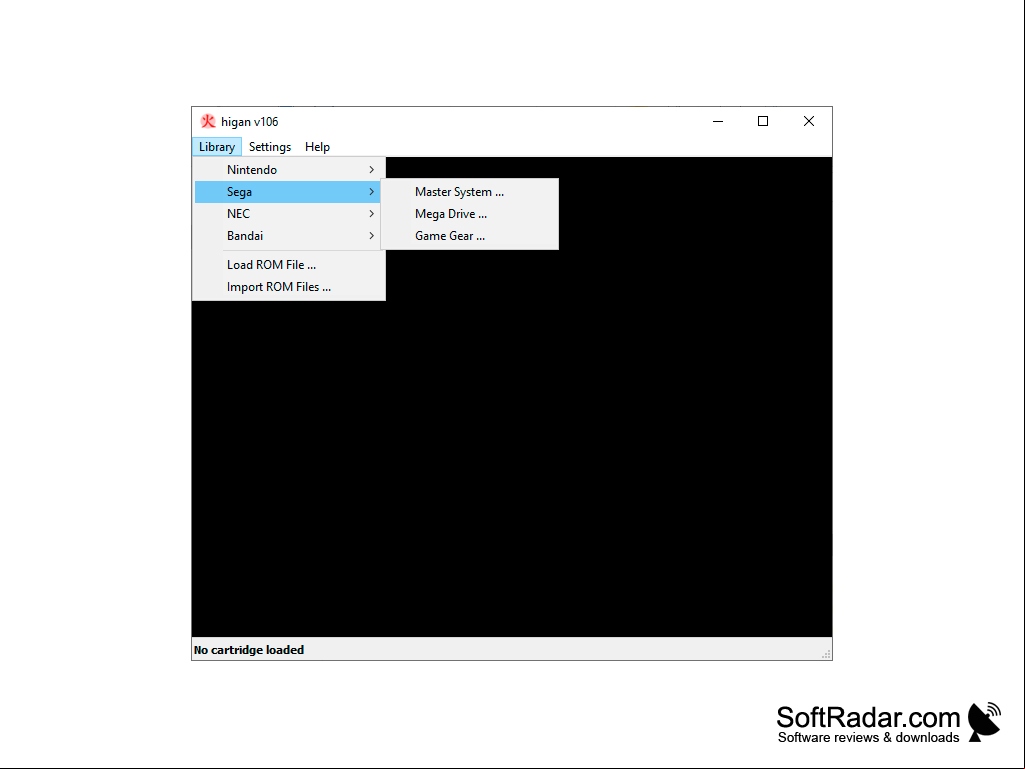This screenshot has width=1025, height=769.
Task: Choose Import ROM Files option
Action: click(288, 287)
